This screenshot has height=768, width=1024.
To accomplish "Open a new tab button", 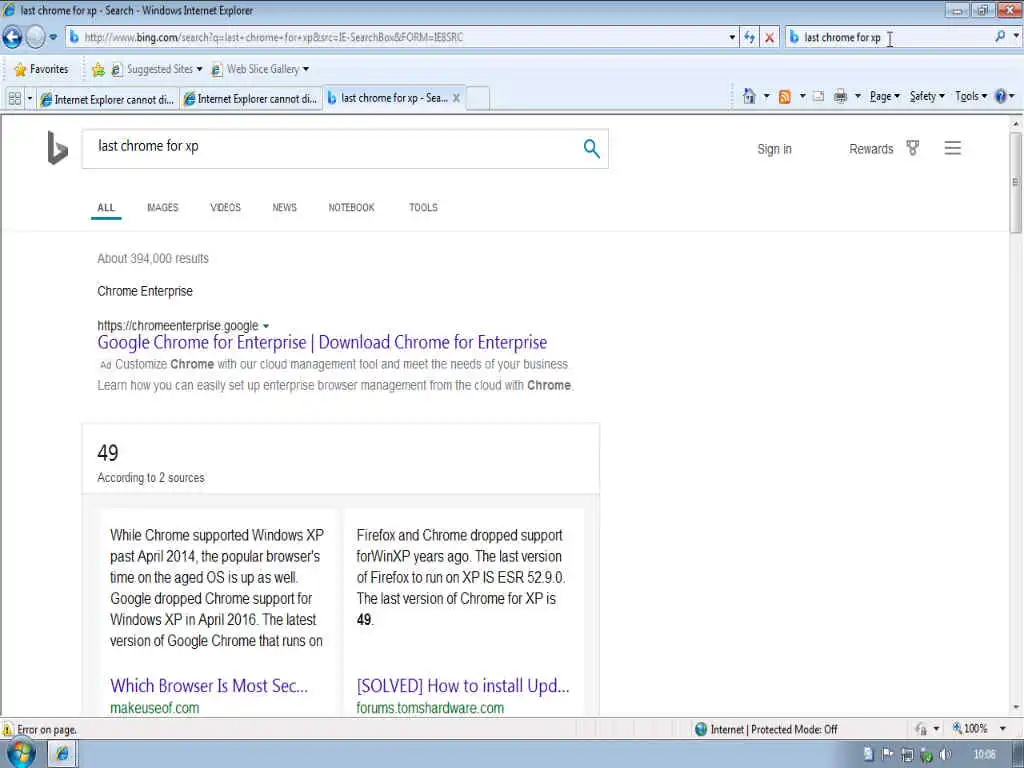I will point(478,98).
